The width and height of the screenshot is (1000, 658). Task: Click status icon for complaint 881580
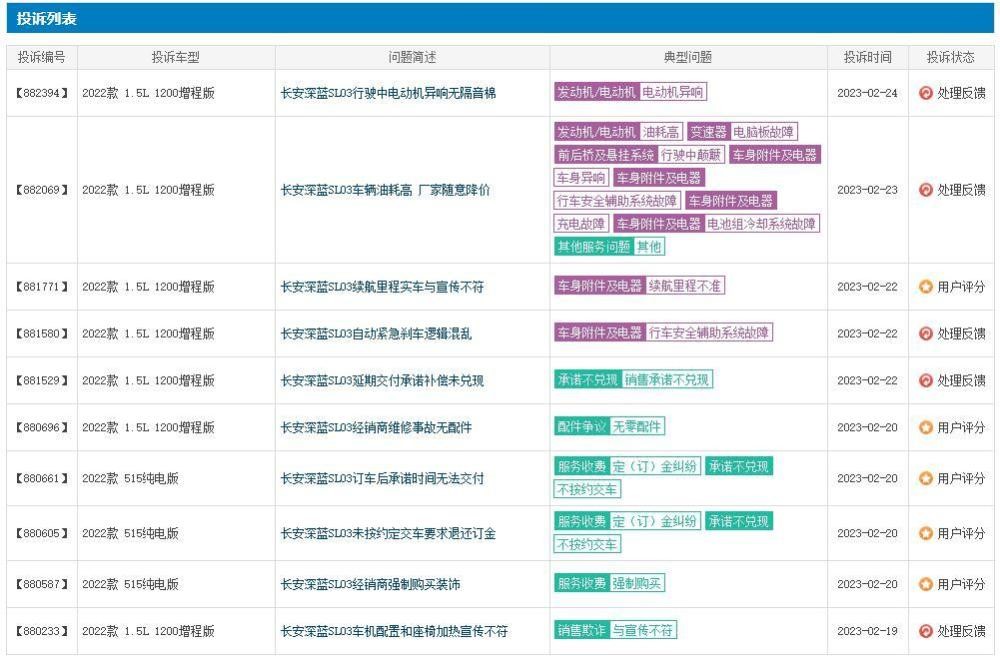[925, 334]
